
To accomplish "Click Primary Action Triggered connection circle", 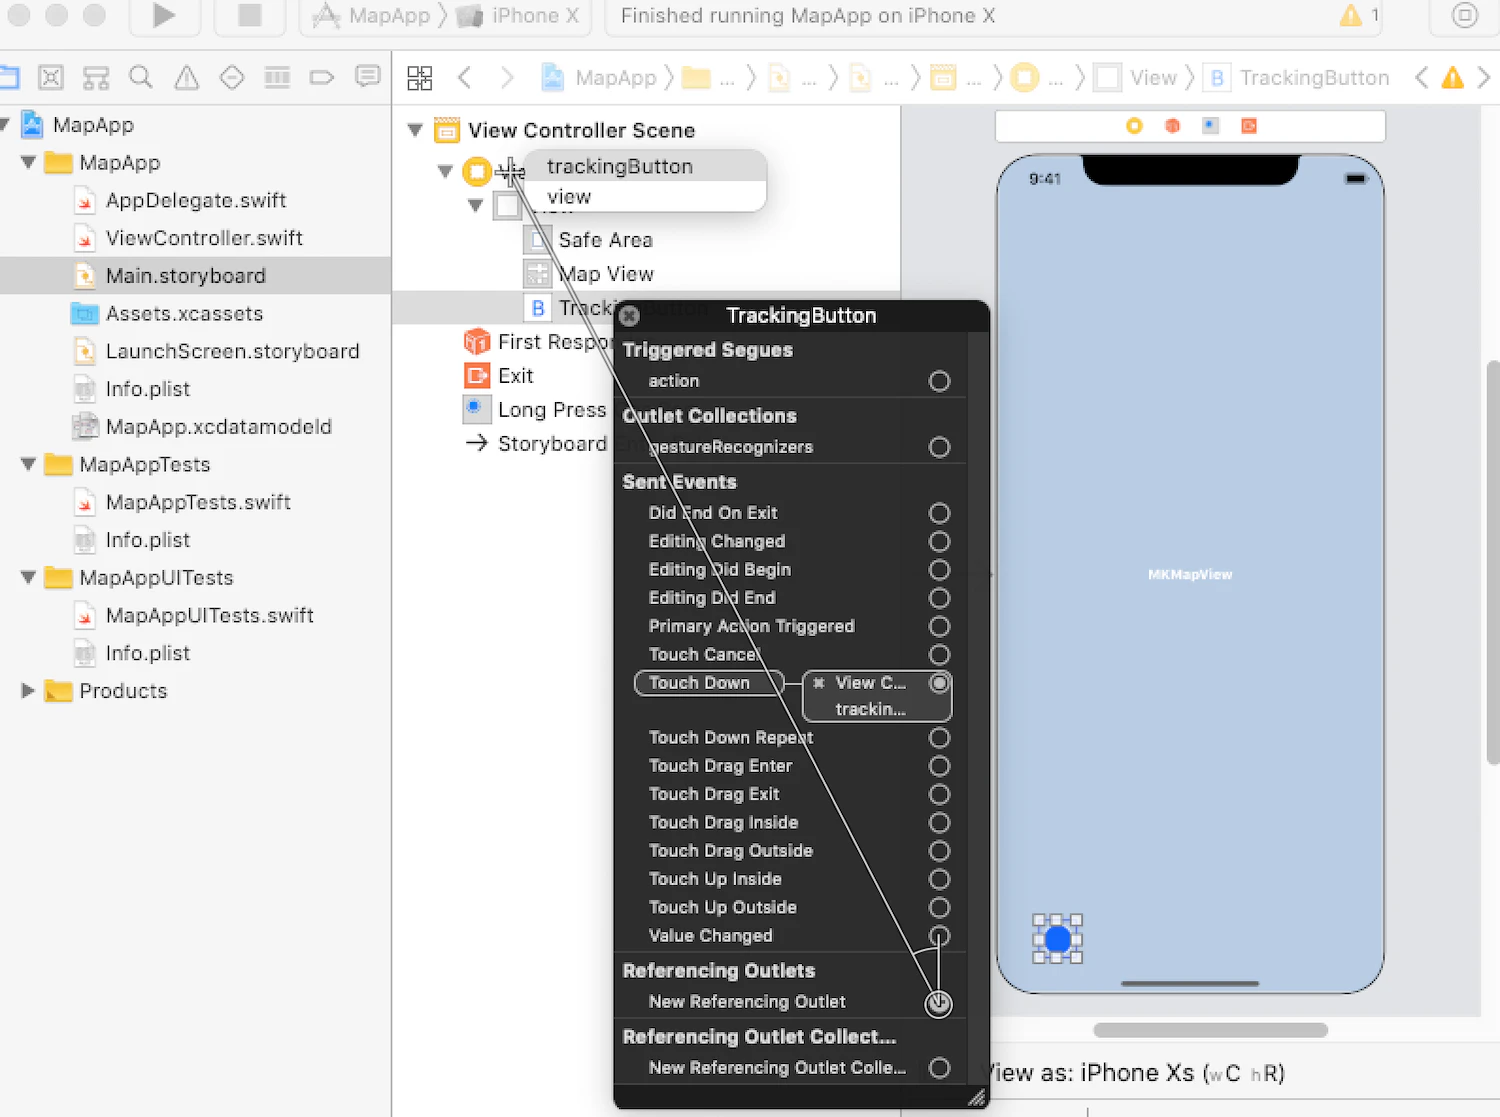I will [x=939, y=626].
